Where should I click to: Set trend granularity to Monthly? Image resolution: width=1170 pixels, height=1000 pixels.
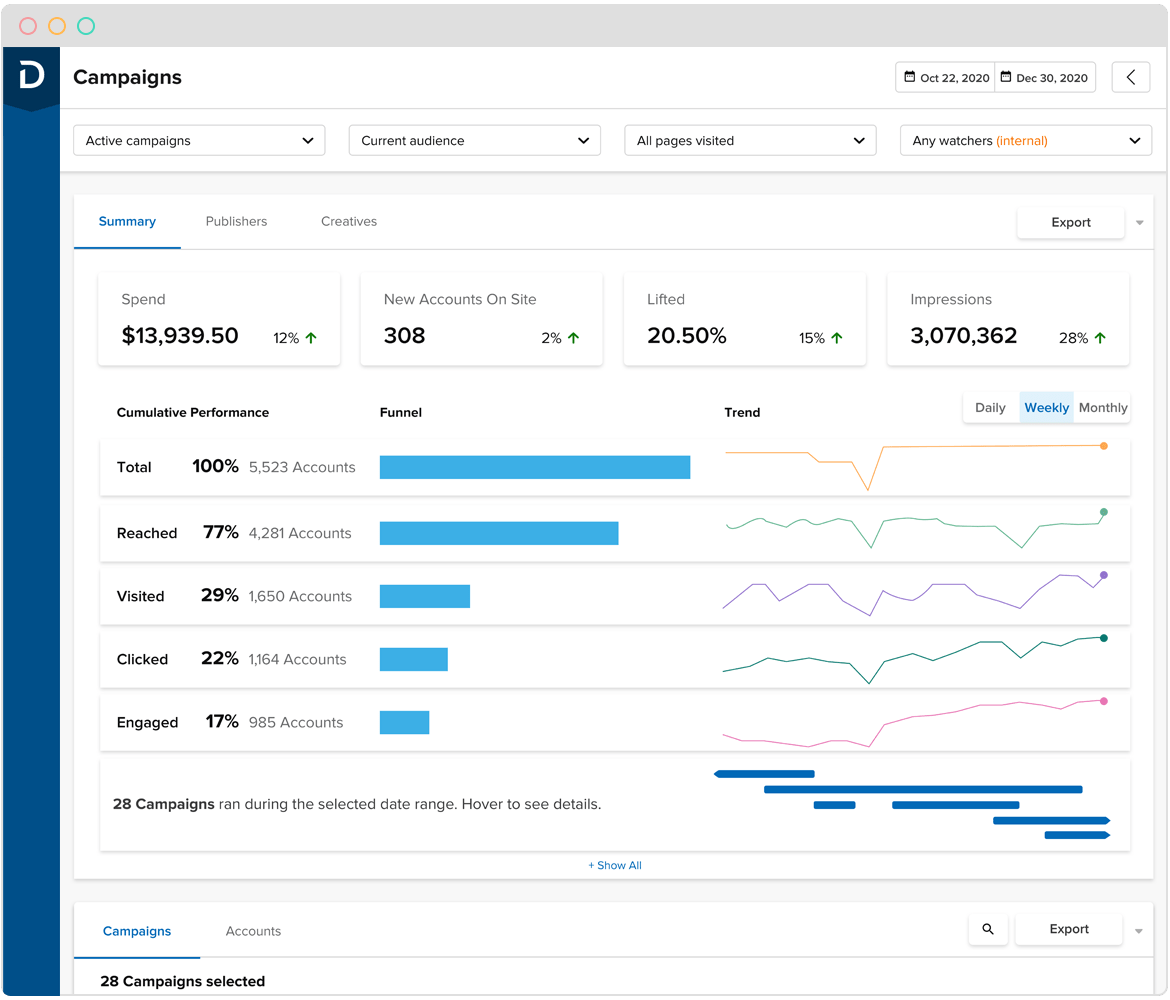(1103, 407)
